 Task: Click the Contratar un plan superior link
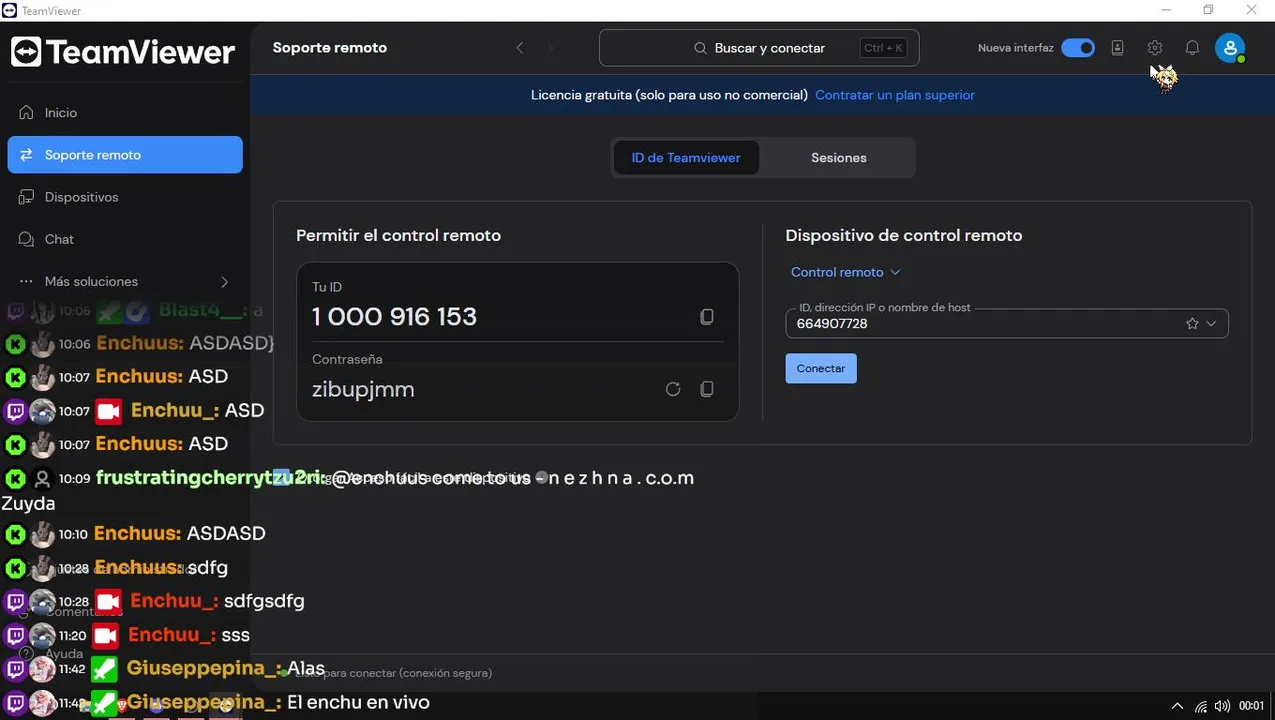click(x=895, y=95)
